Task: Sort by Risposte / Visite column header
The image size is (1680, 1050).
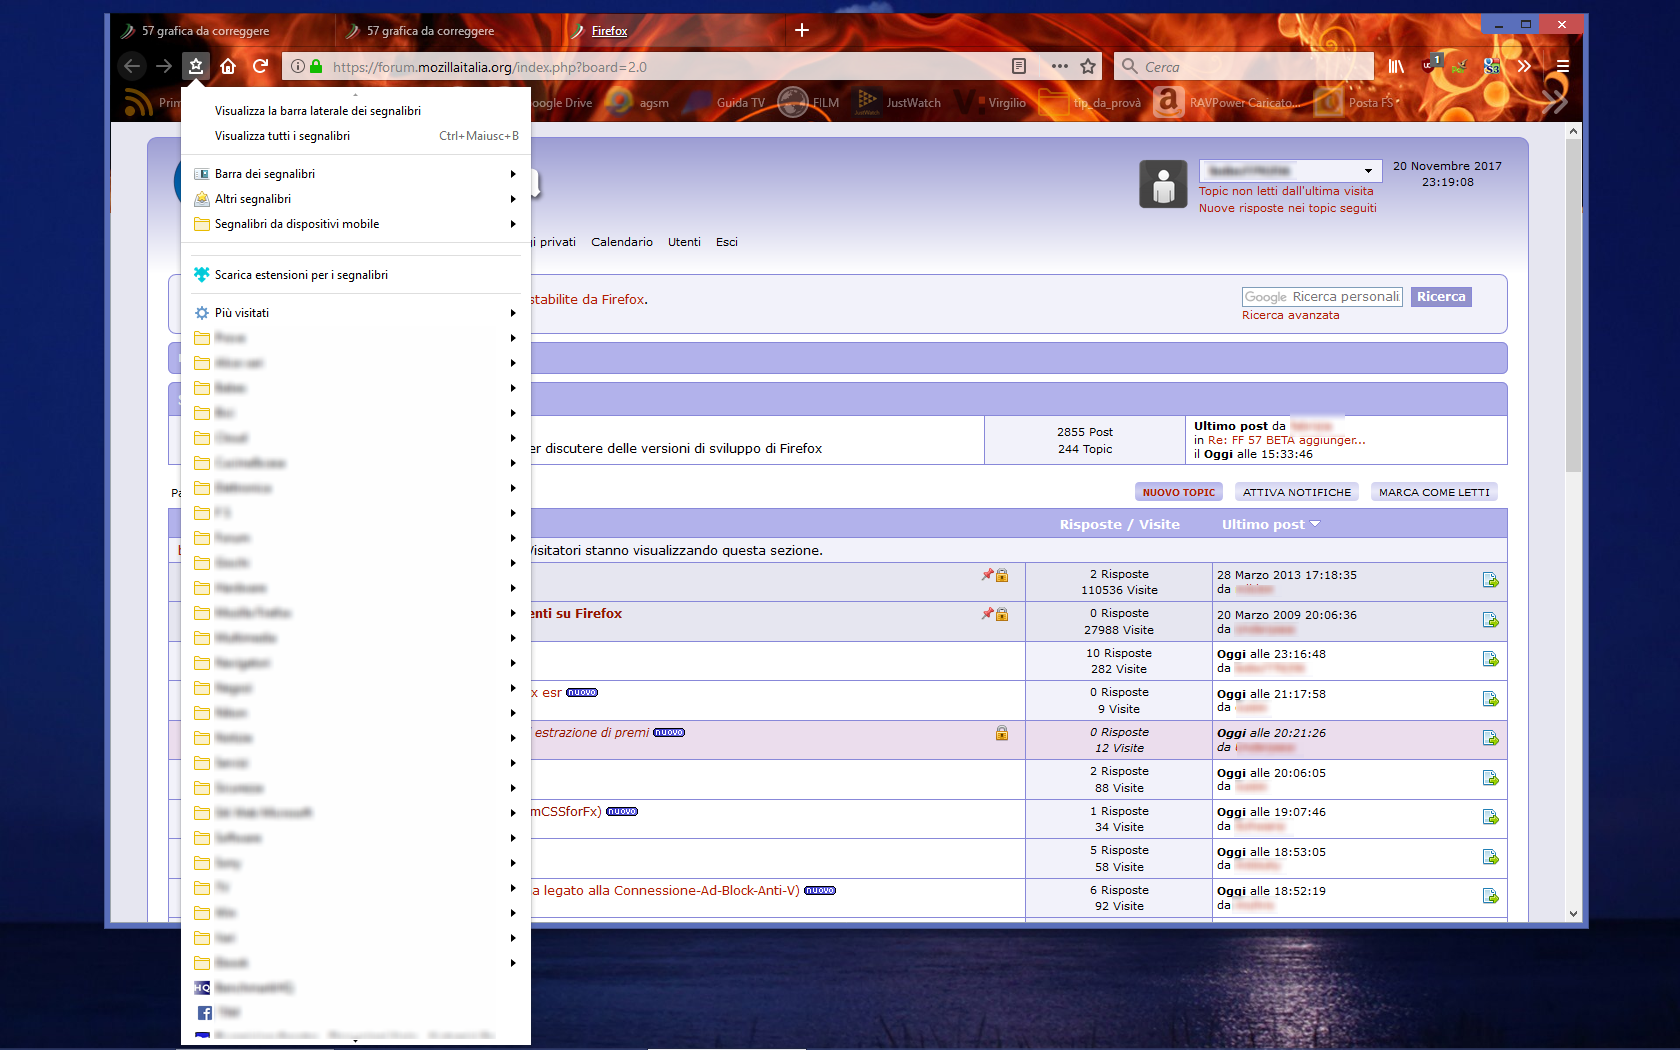Action: [x=1119, y=524]
